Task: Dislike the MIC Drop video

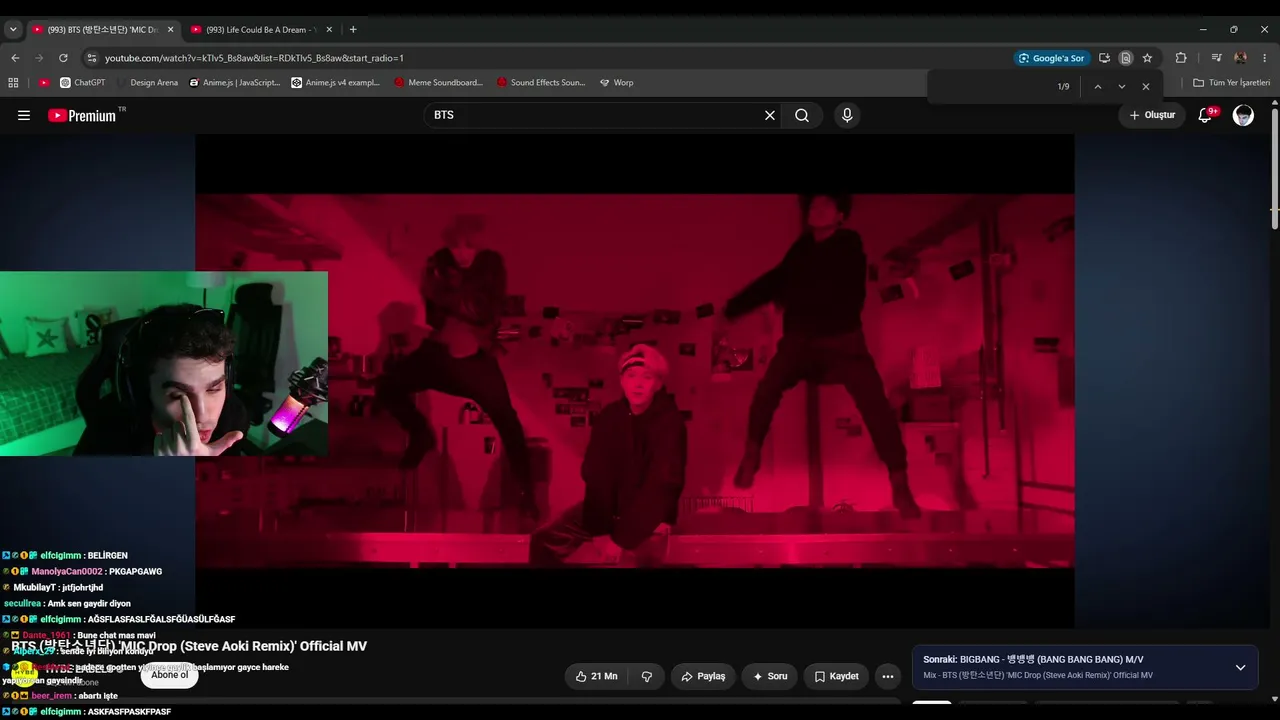Action: 647,676
